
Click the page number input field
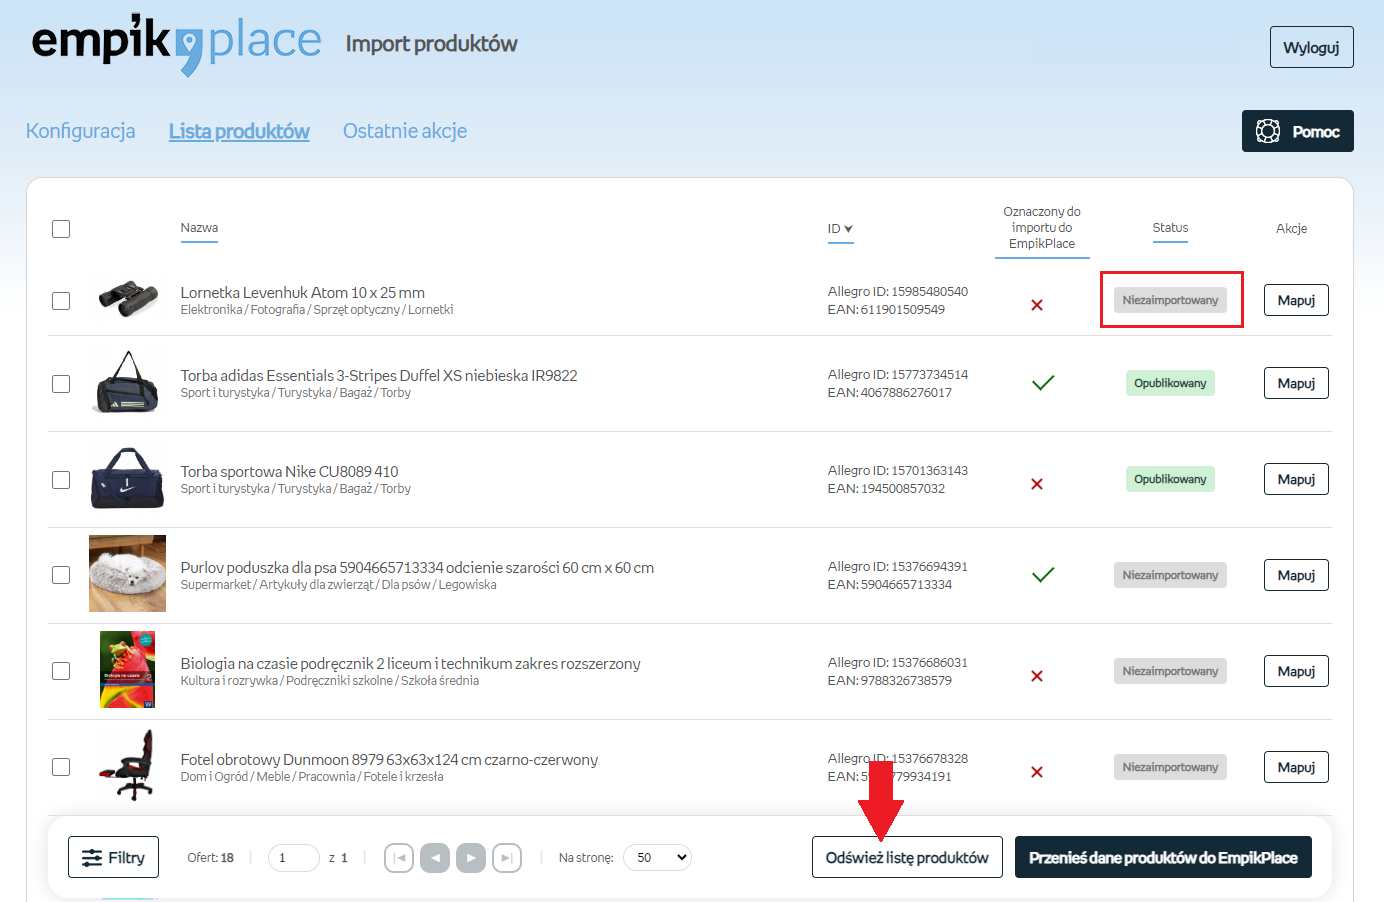click(293, 858)
